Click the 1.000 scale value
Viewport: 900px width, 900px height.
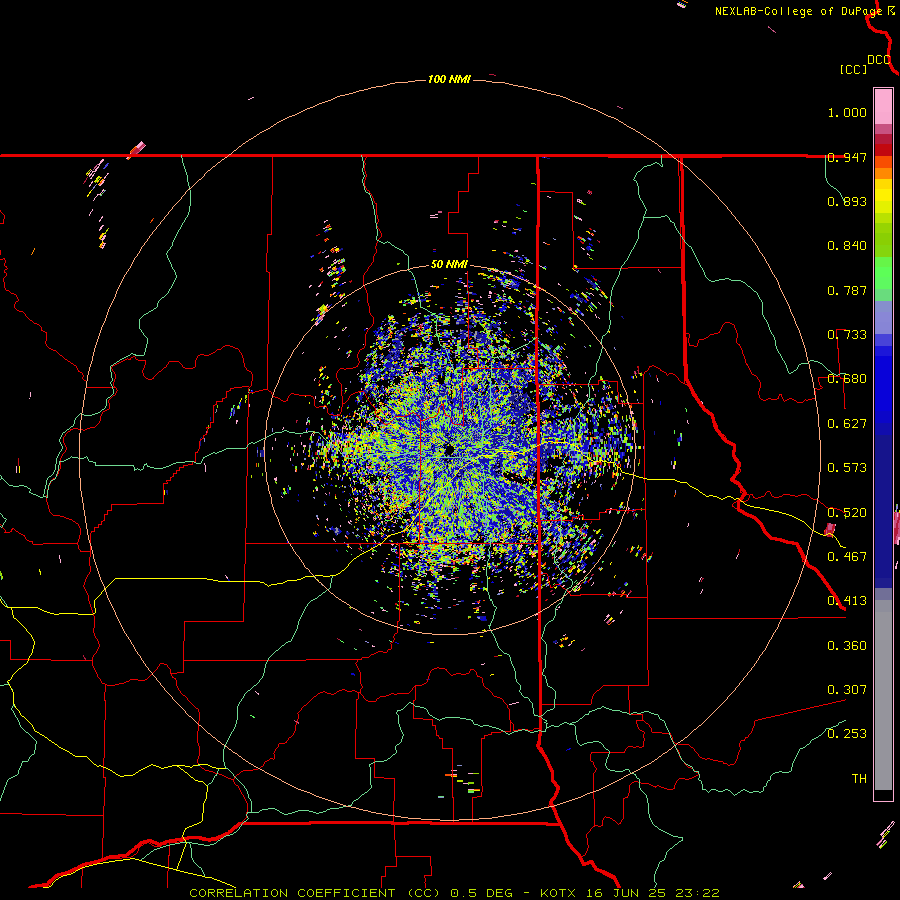847,112
